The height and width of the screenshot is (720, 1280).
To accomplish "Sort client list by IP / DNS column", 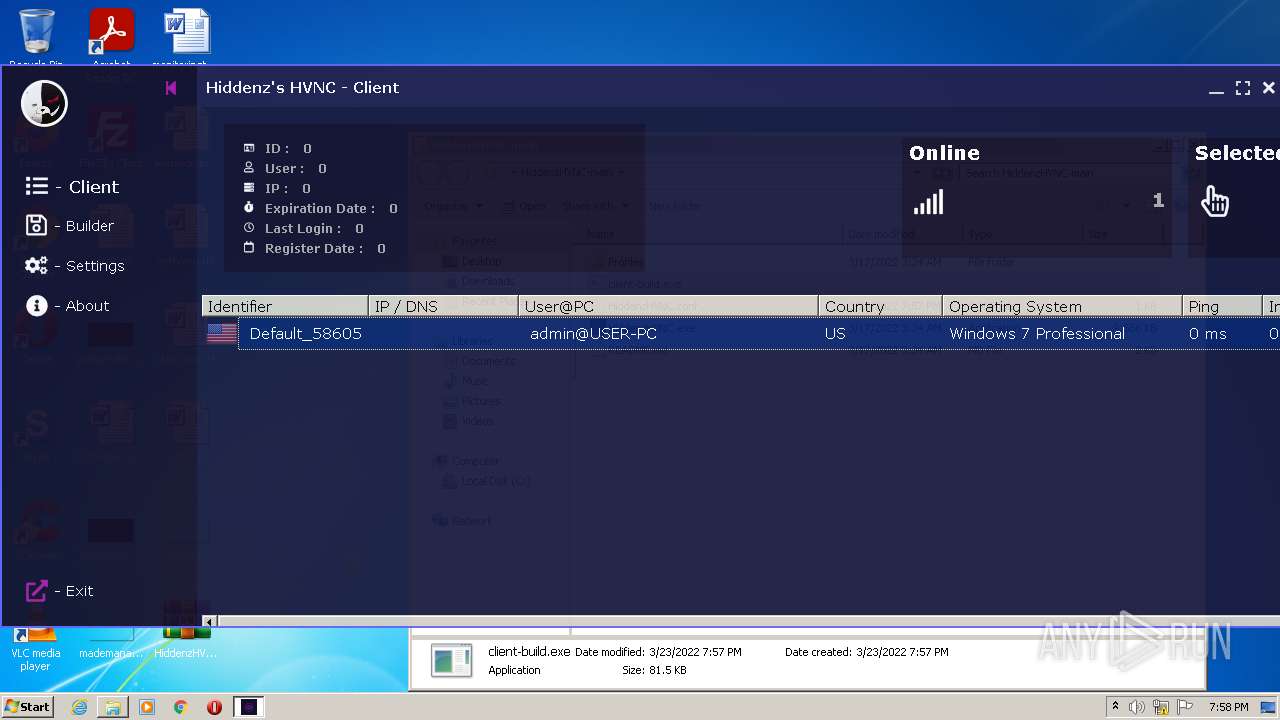I will [443, 306].
